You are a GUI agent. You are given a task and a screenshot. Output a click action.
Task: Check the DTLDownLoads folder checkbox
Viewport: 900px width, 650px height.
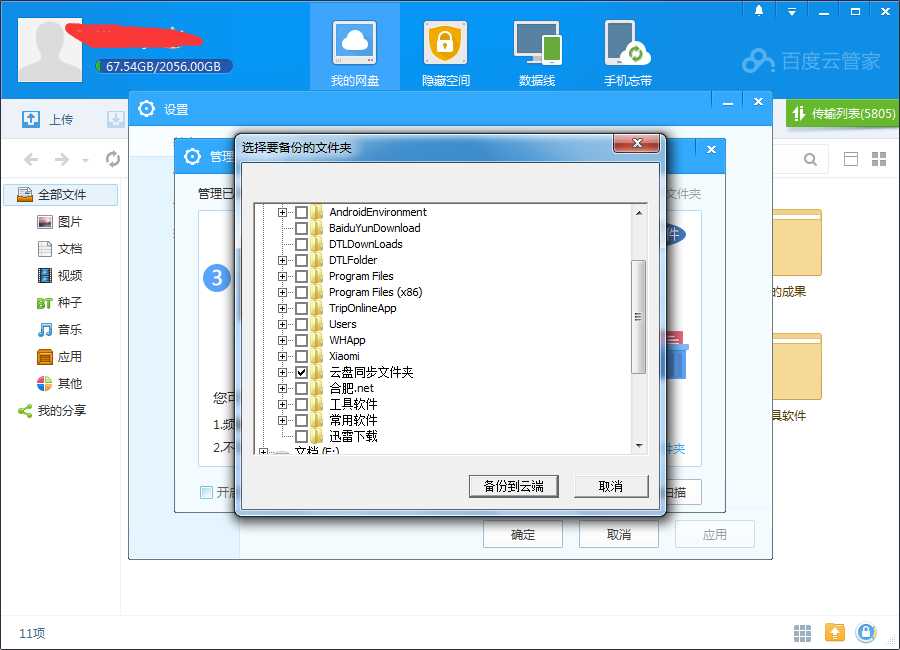(x=301, y=245)
